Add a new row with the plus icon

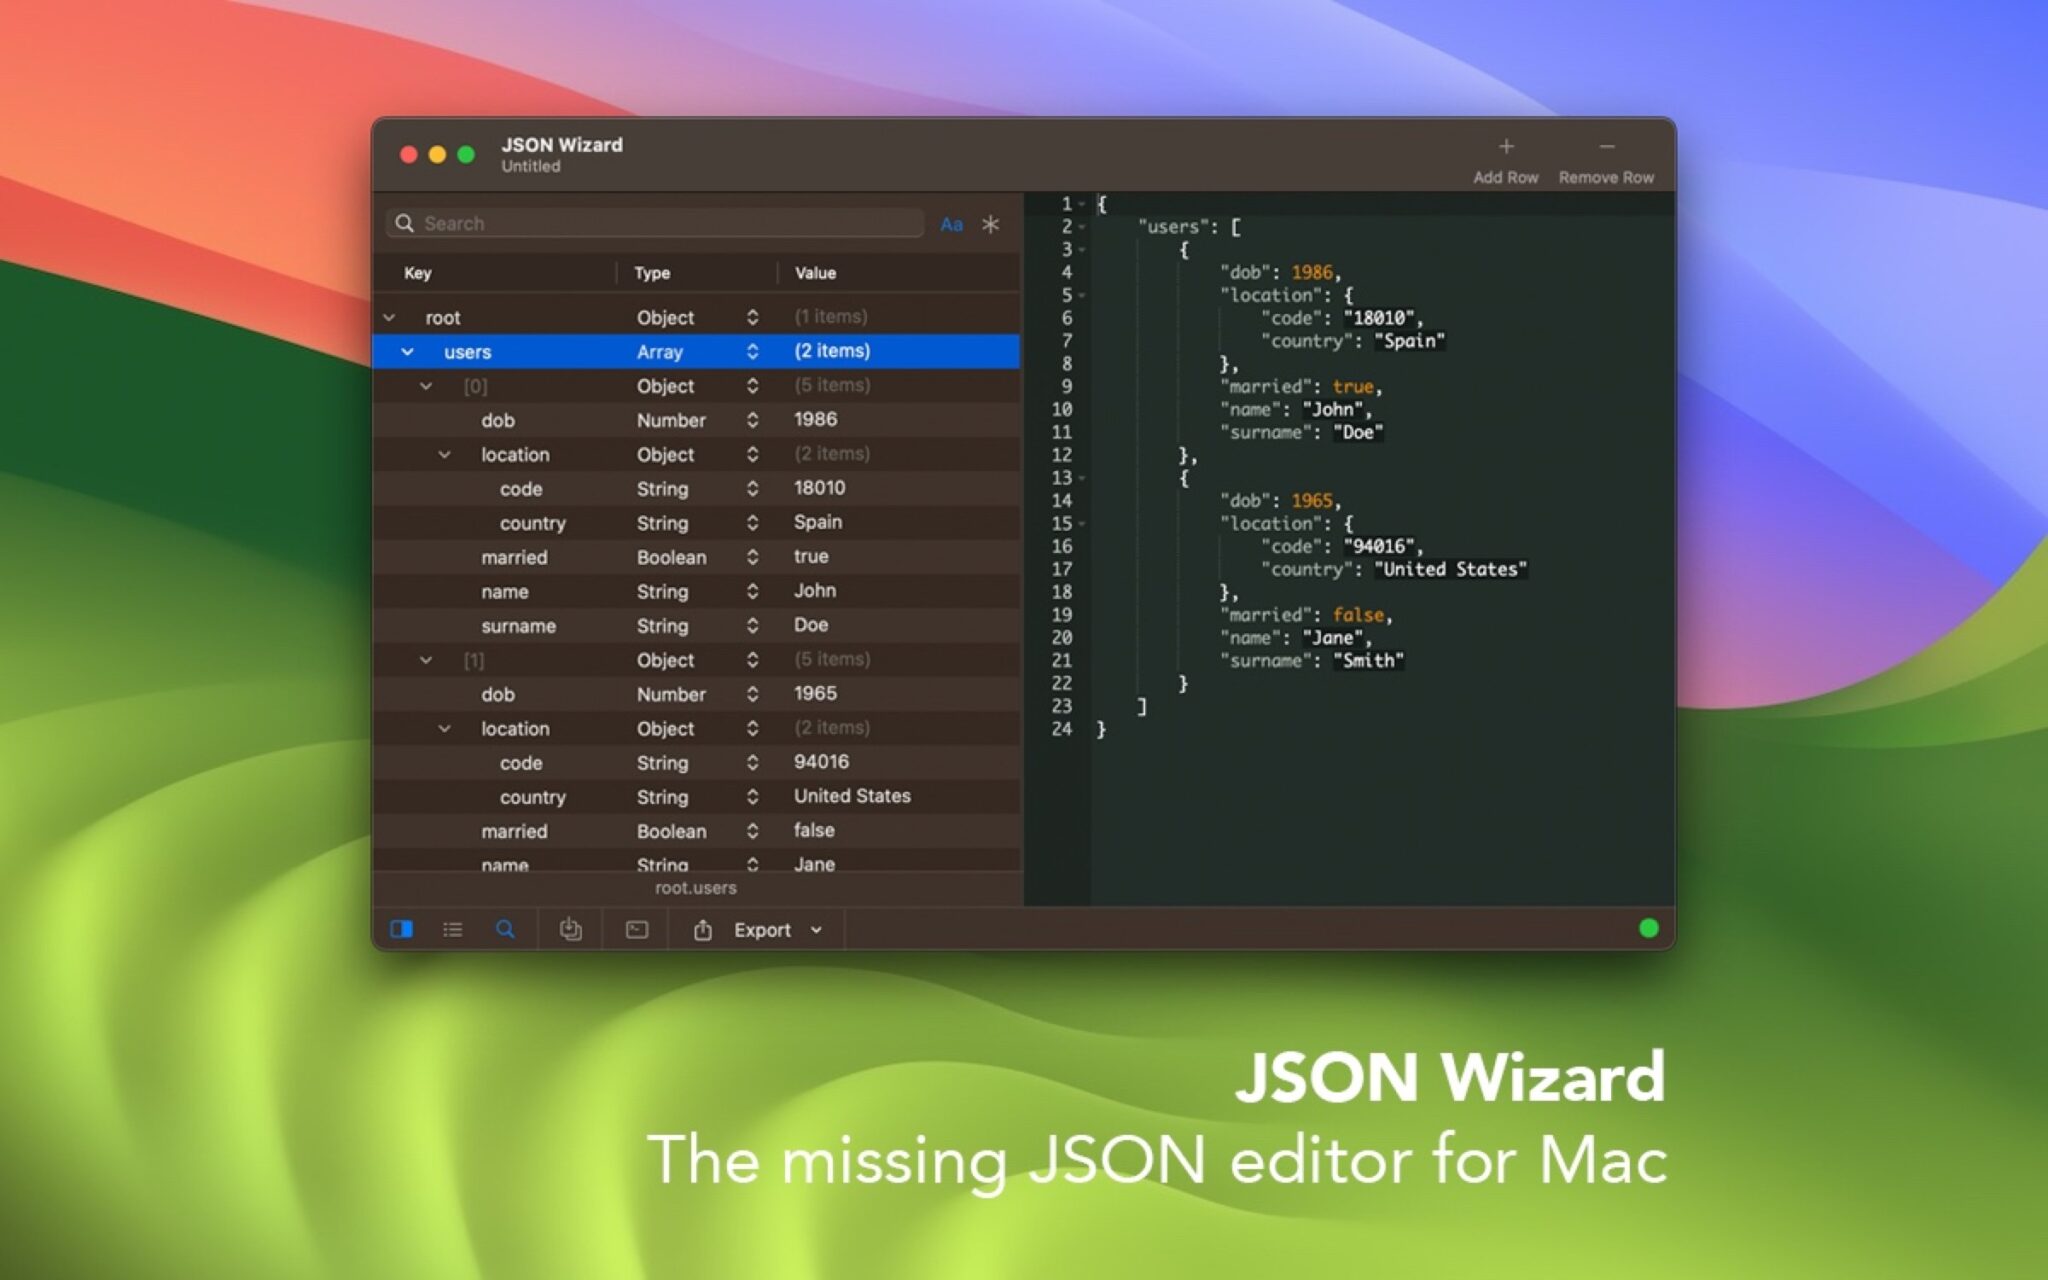pyautogui.click(x=1506, y=146)
